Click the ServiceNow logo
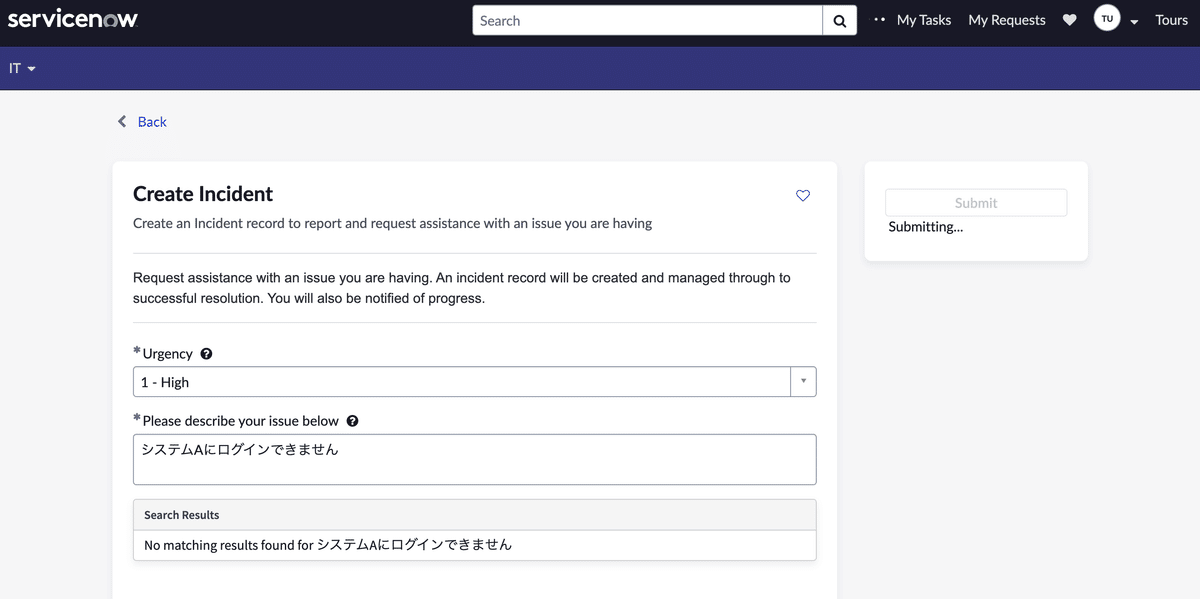Screen dimensions: 1200x599 73,19
